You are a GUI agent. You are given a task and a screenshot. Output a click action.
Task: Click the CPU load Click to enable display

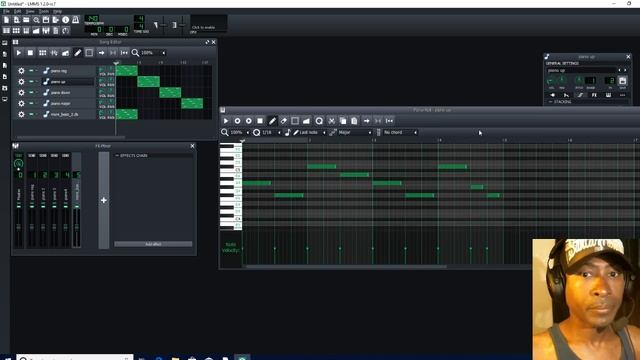209,24
